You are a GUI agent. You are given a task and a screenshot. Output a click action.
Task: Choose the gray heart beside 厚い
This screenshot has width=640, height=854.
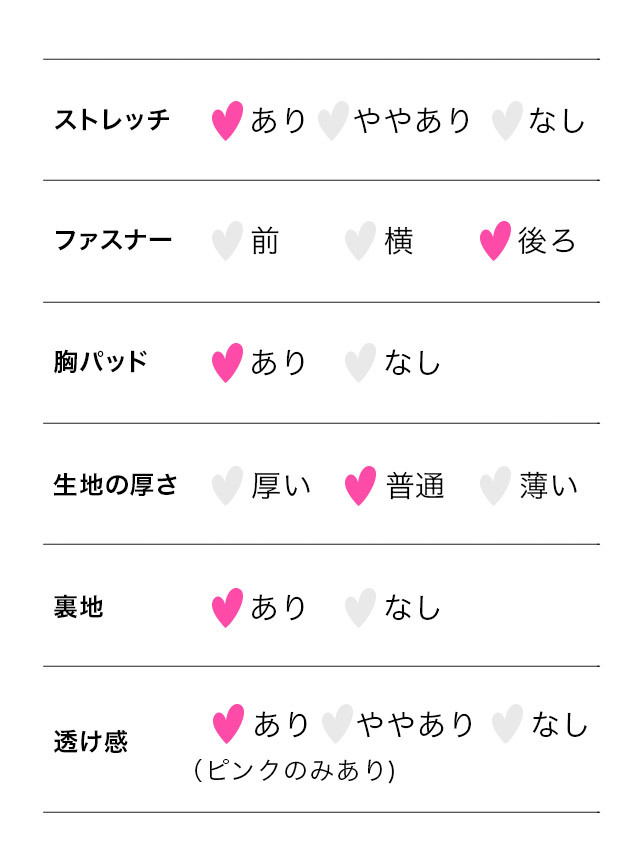pos(227,485)
